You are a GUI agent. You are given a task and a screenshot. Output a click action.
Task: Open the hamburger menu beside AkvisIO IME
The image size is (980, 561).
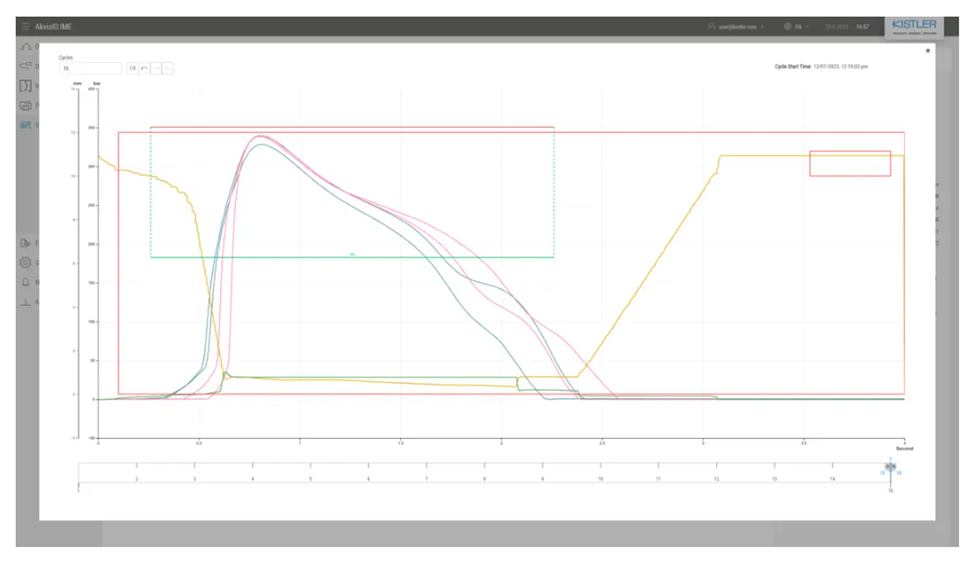[x=26, y=27]
